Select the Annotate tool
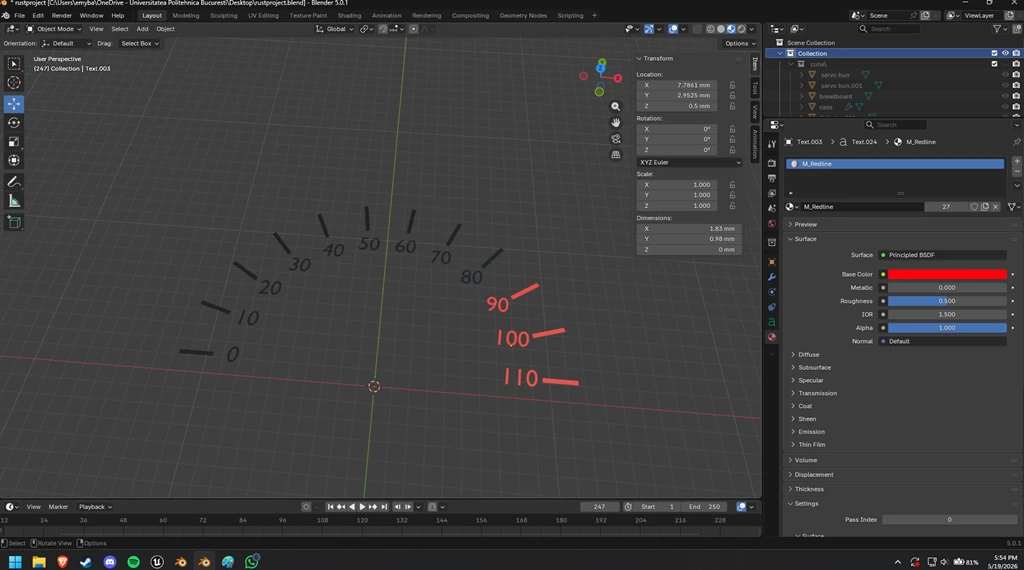The width and height of the screenshot is (1024, 570). [14, 182]
